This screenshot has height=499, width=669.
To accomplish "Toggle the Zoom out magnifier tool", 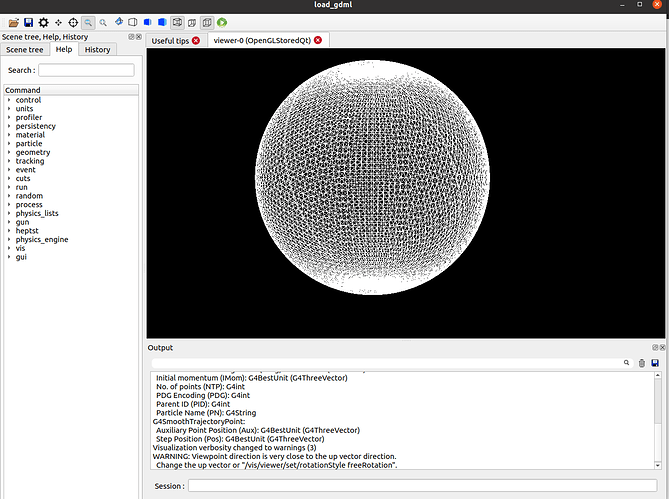I will click(x=88, y=23).
